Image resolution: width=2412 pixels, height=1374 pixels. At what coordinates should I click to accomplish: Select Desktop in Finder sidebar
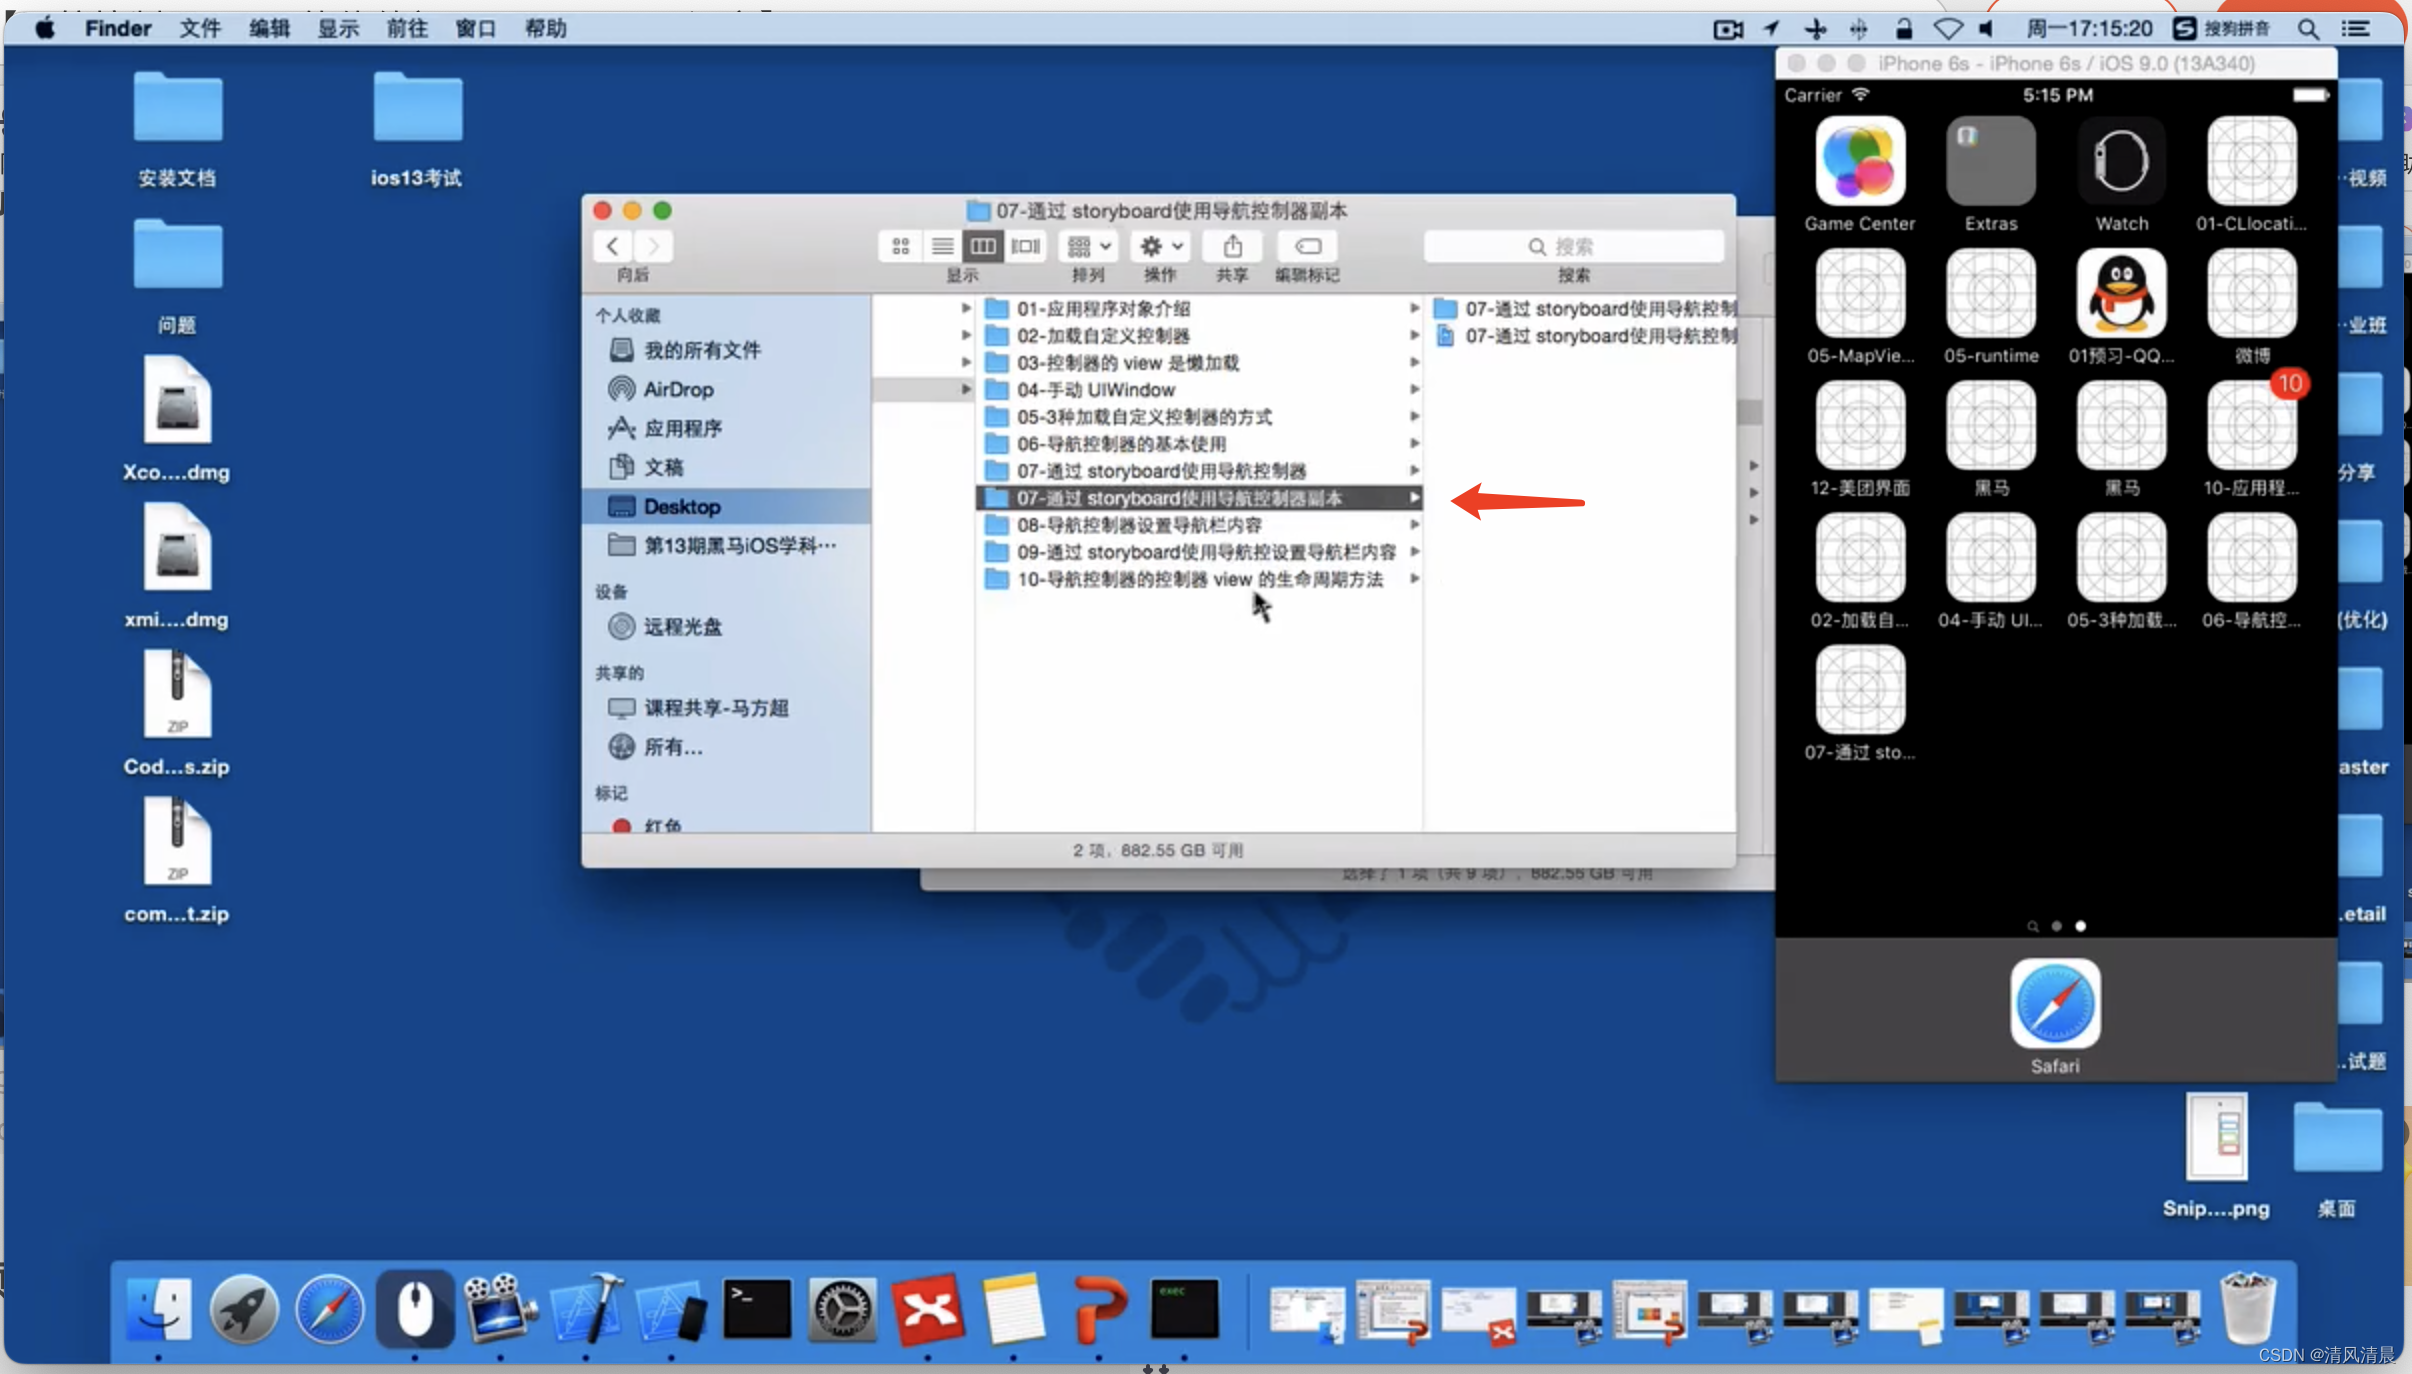pos(726,506)
